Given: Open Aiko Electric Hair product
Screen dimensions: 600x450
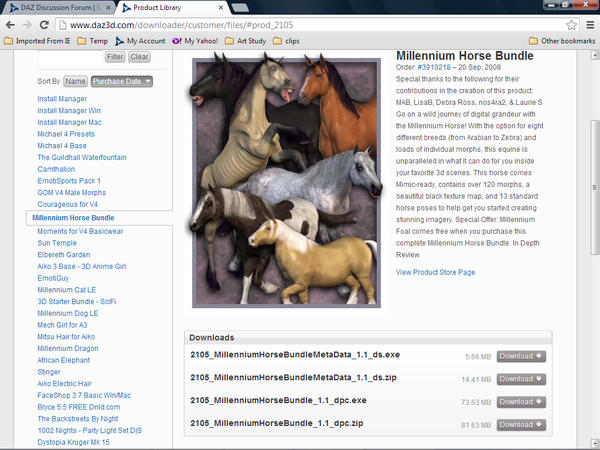Looking at the screenshot, I should click(x=64, y=383).
